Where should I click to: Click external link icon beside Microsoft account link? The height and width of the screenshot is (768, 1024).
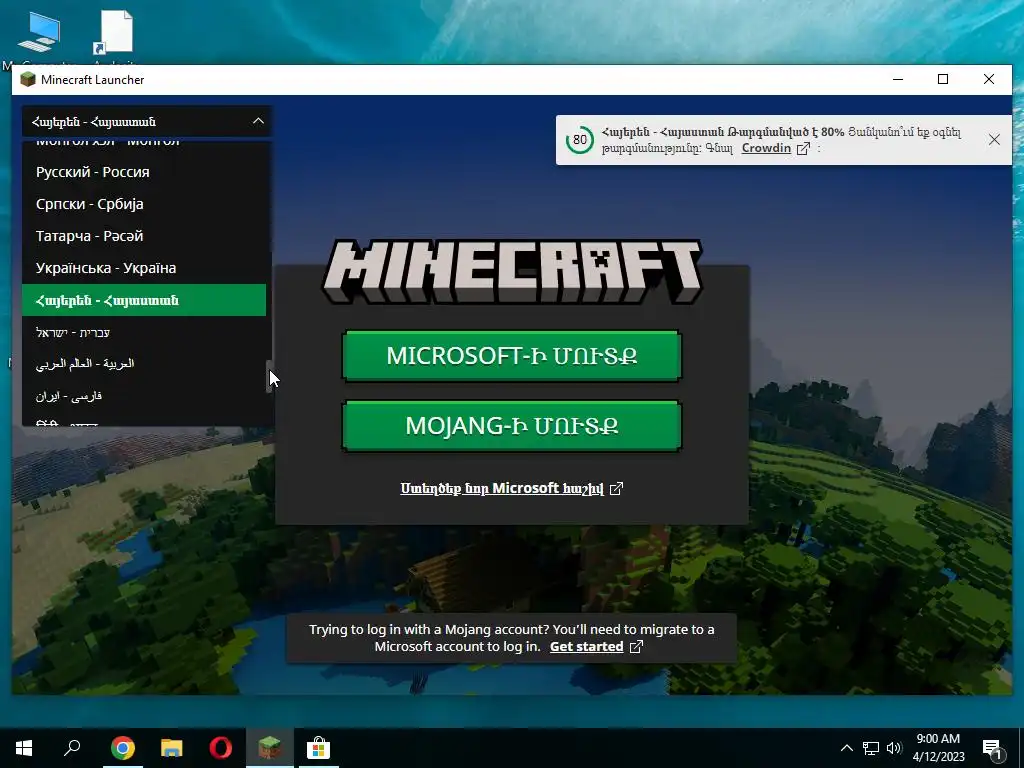[616, 488]
